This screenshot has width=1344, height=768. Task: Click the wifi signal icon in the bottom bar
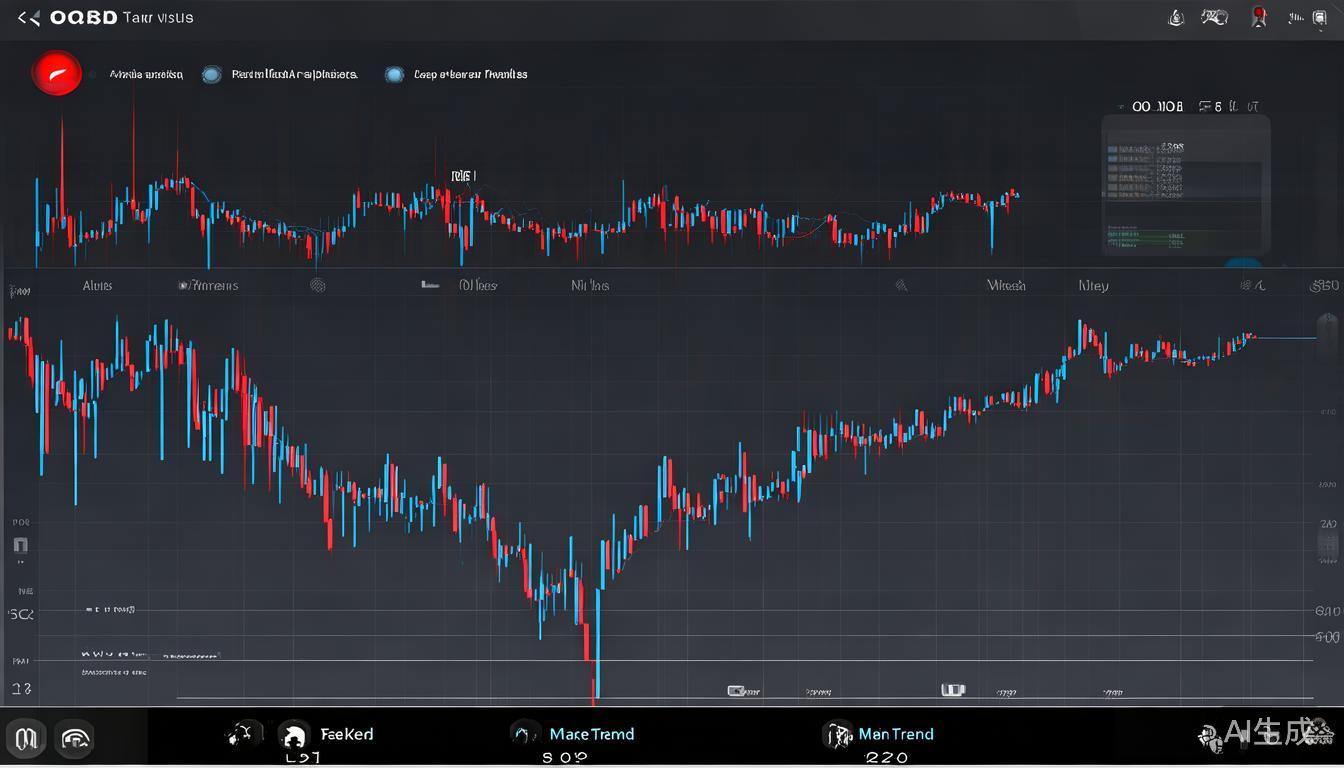[76, 739]
